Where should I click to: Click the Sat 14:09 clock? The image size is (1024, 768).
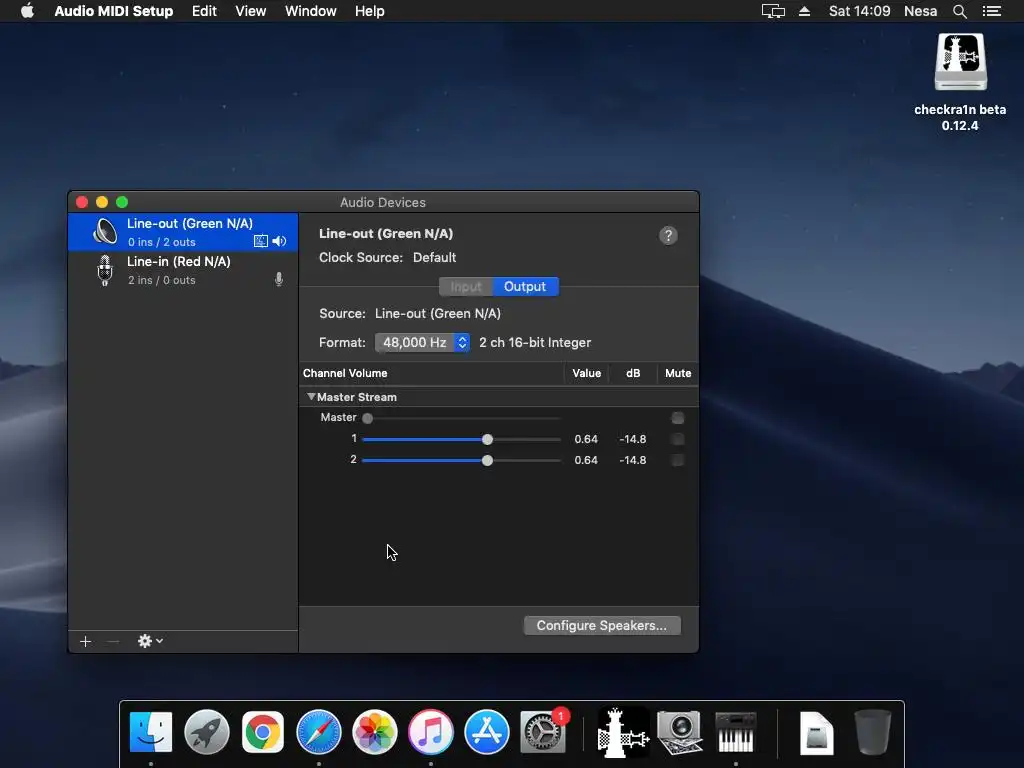point(859,11)
